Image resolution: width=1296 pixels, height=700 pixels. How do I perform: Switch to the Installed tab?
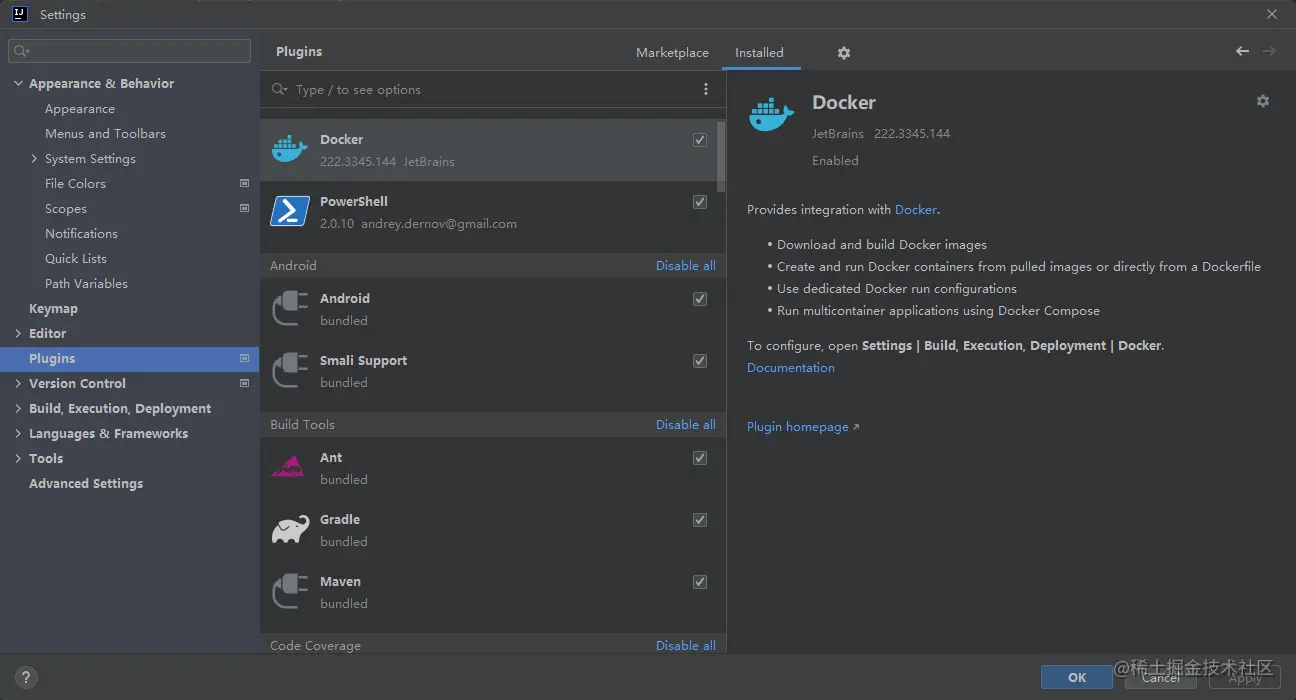pos(759,53)
